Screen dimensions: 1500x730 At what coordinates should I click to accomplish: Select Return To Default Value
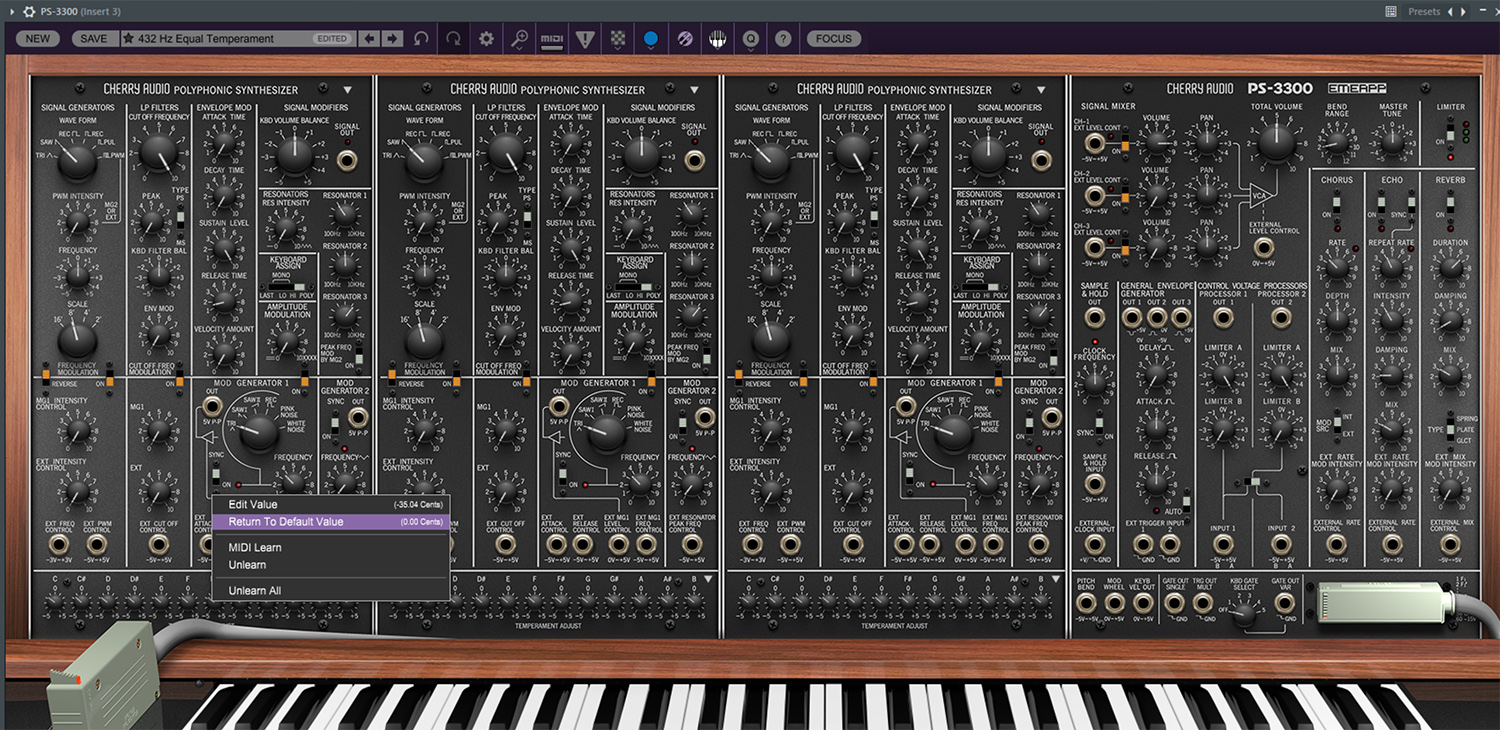click(331, 522)
